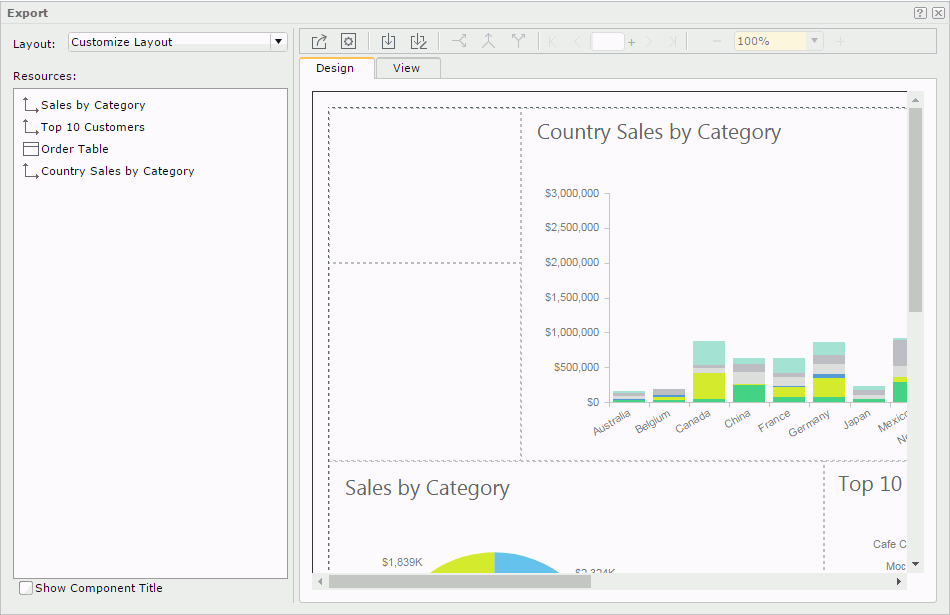950x615 pixels.
Task: Switch to the View tab
Action: click(407, 68)
